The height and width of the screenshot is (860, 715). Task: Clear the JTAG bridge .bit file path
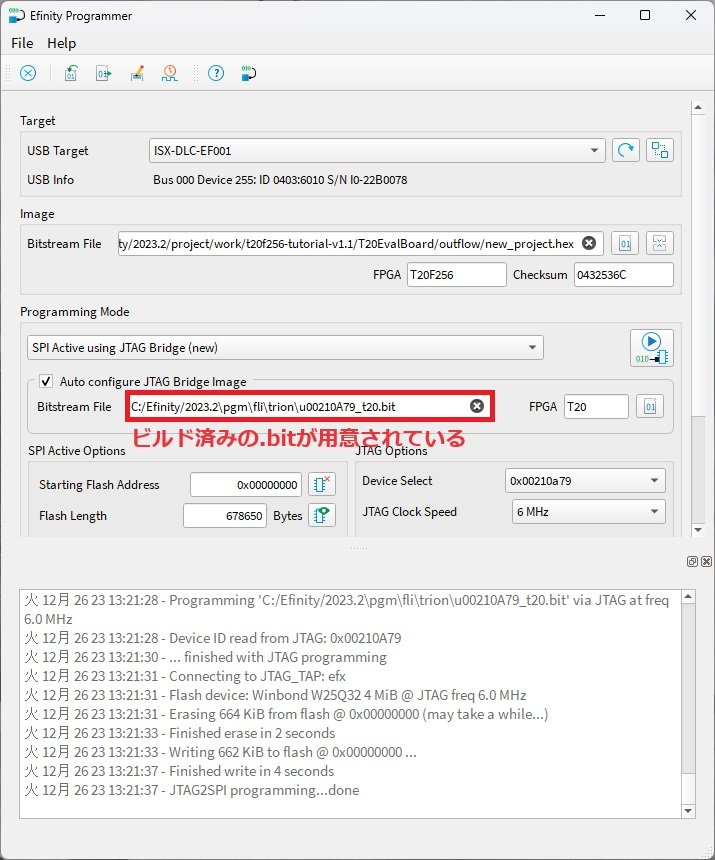[x=477, y=406]
